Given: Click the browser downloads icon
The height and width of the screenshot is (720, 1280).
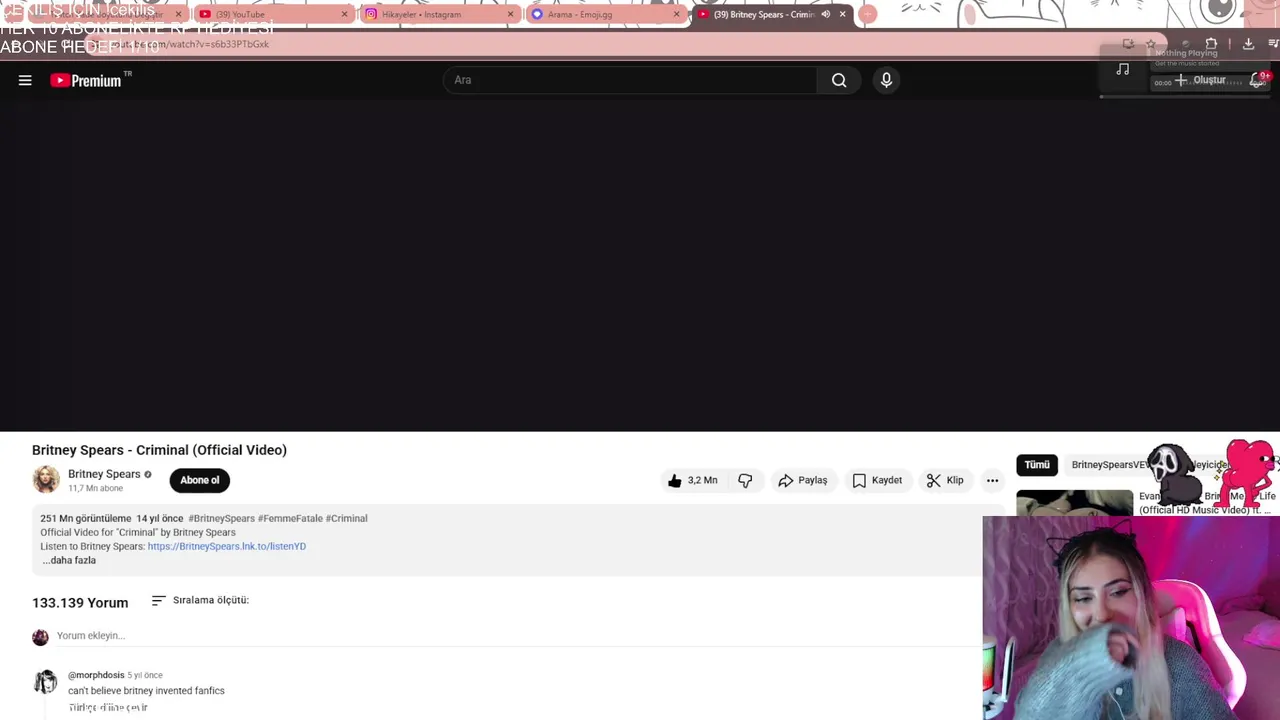Looking at the screenshot, I should (1248, 44).
